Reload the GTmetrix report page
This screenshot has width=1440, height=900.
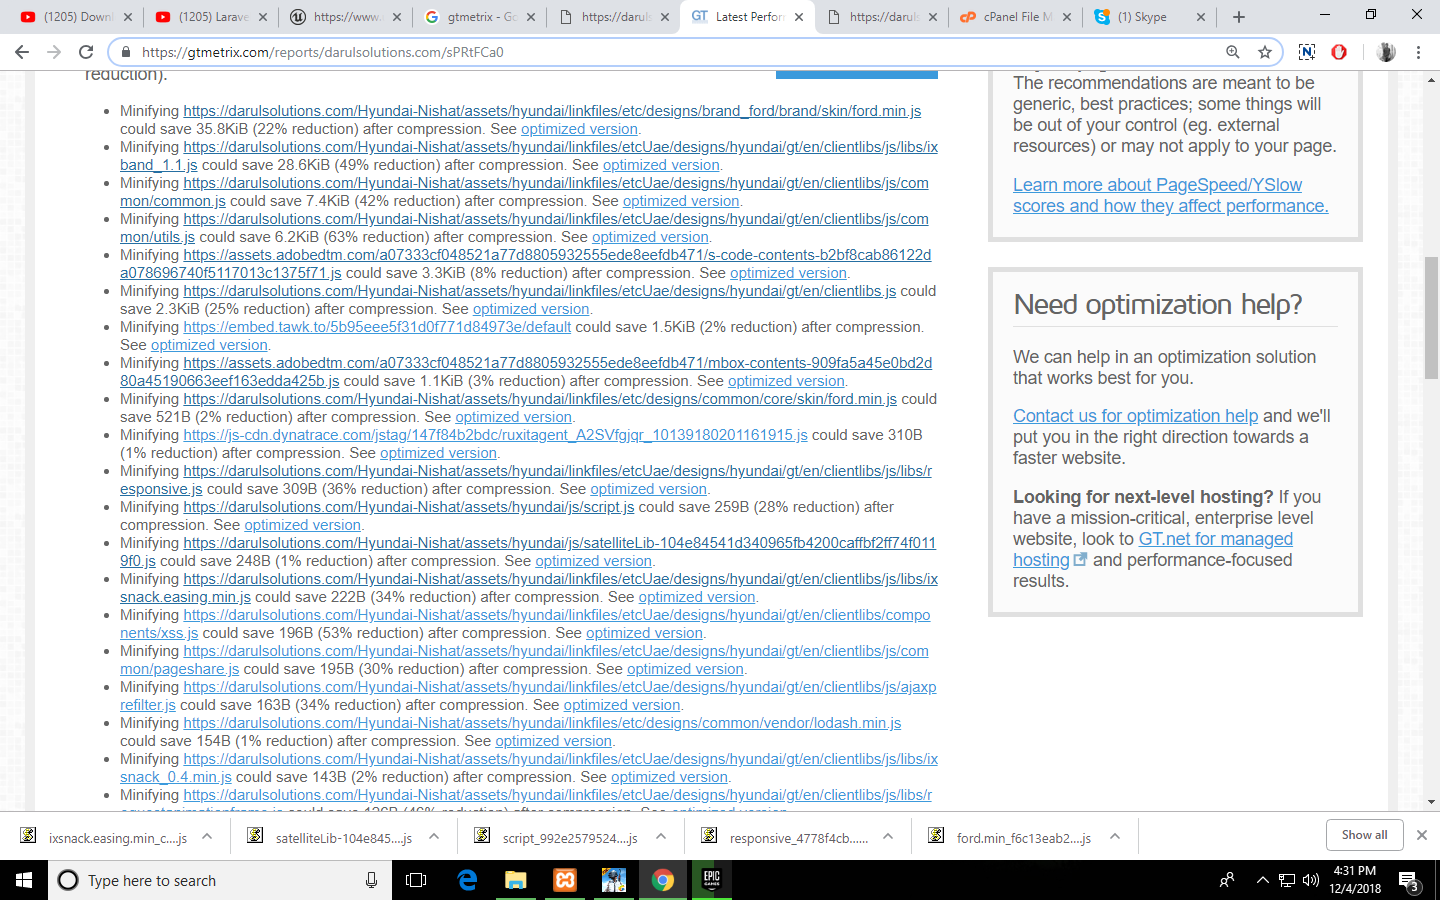(x=86, y=52)
